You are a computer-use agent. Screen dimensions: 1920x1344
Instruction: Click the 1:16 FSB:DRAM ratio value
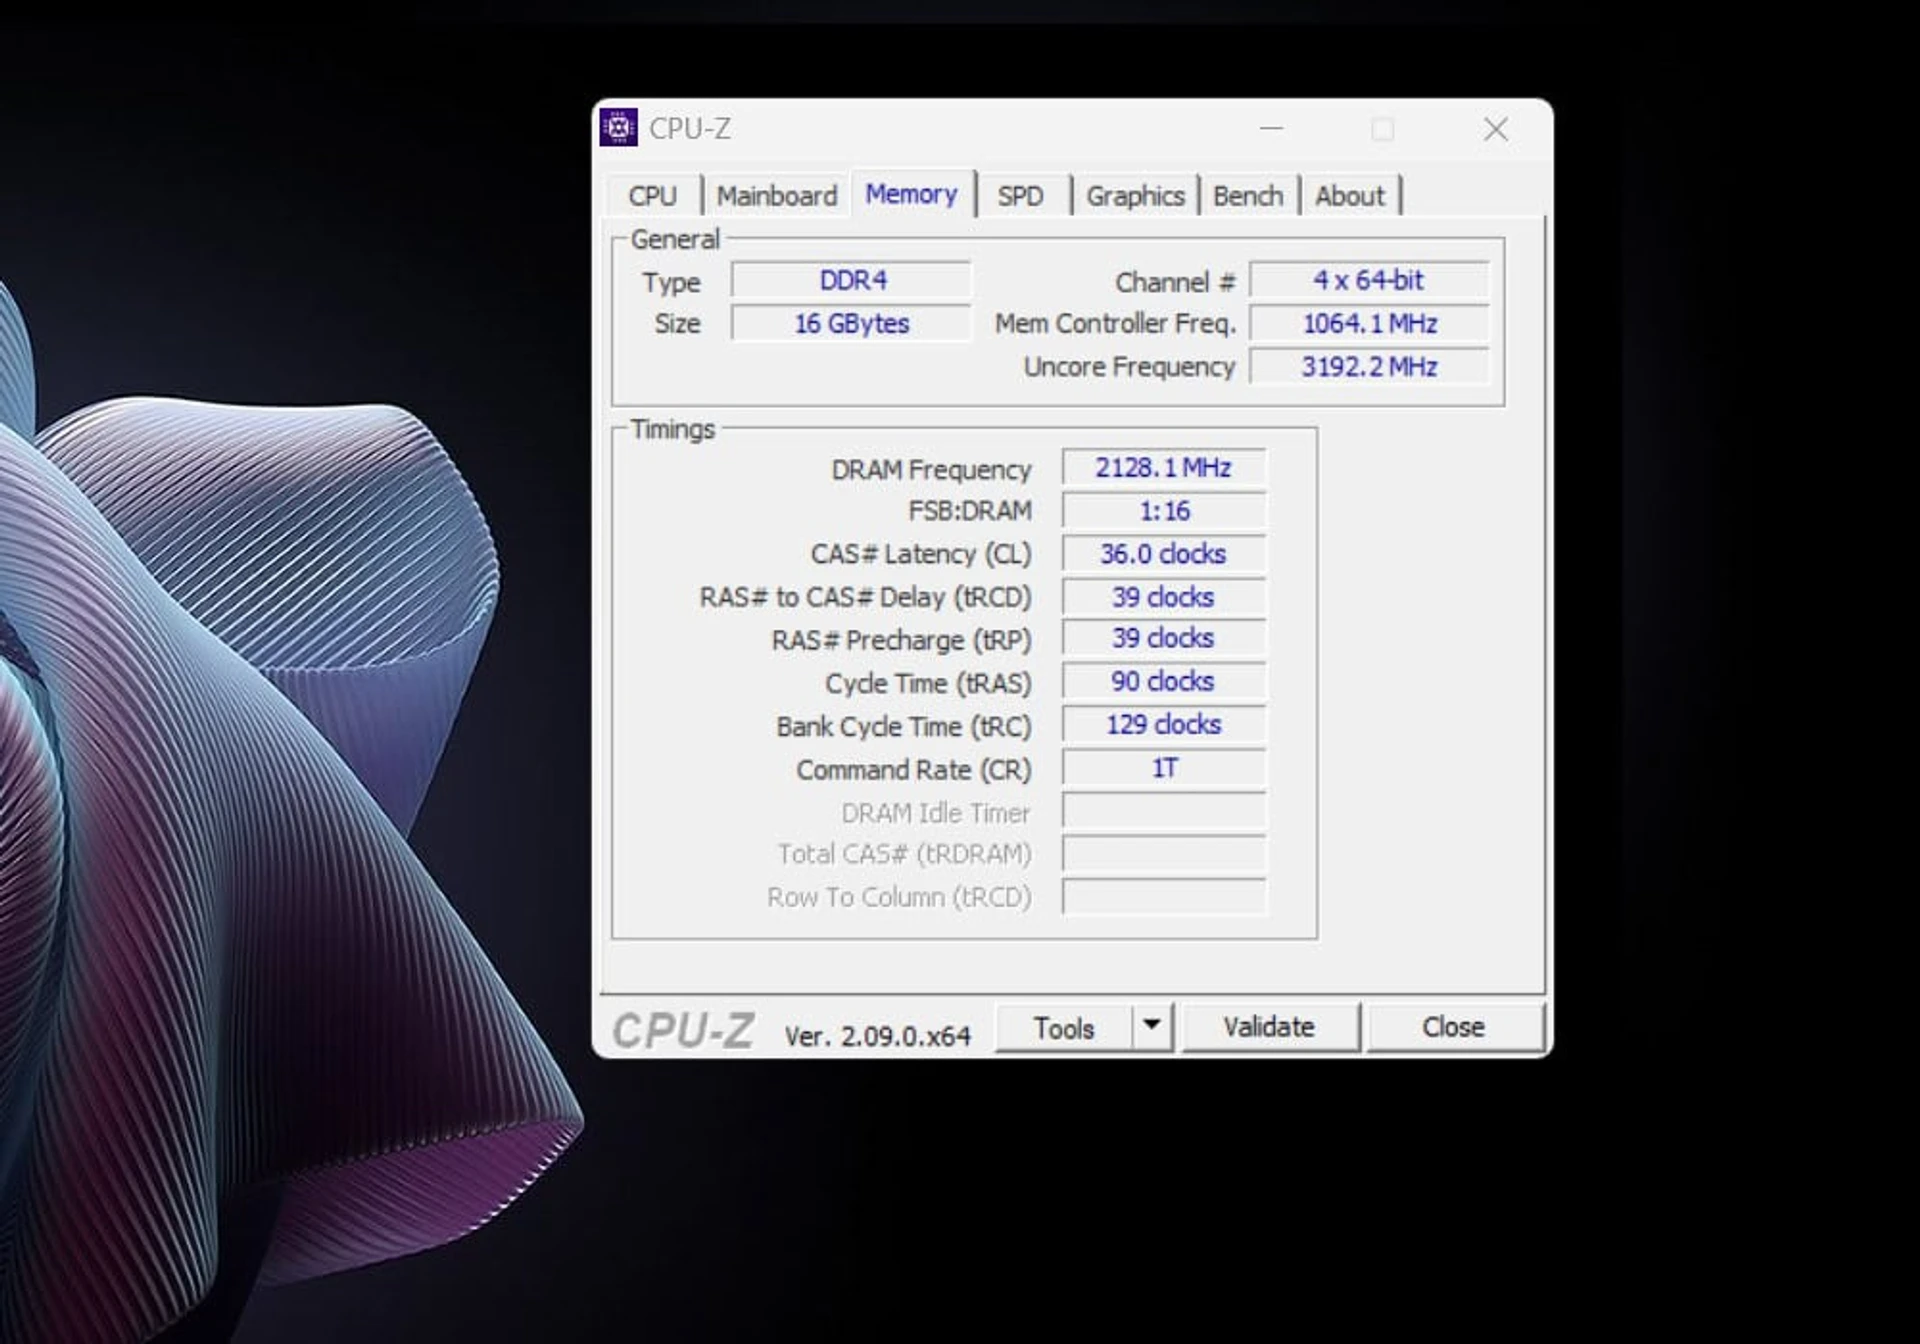click(x=1163, y=511)
